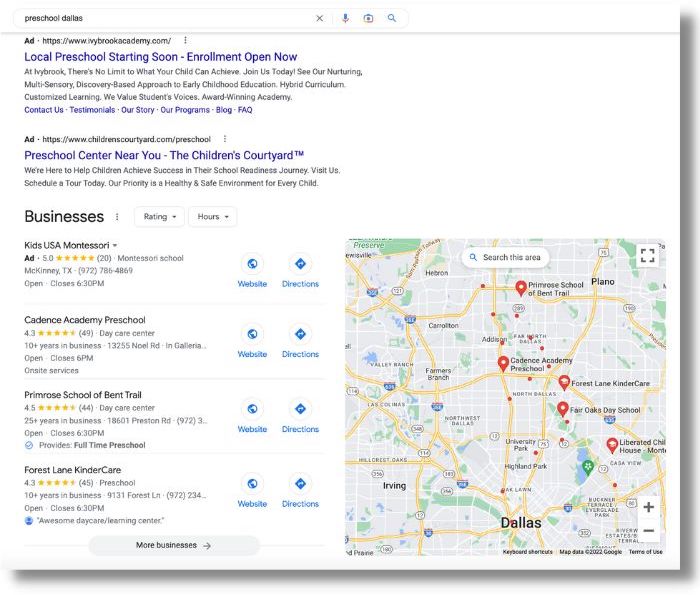The image size is (700, 595).
Task: Zoom in on the map
Action: point(649,507)
